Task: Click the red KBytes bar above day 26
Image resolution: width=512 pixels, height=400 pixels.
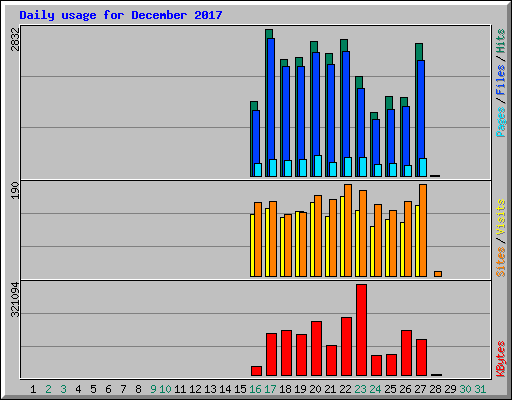Action: 406,353
